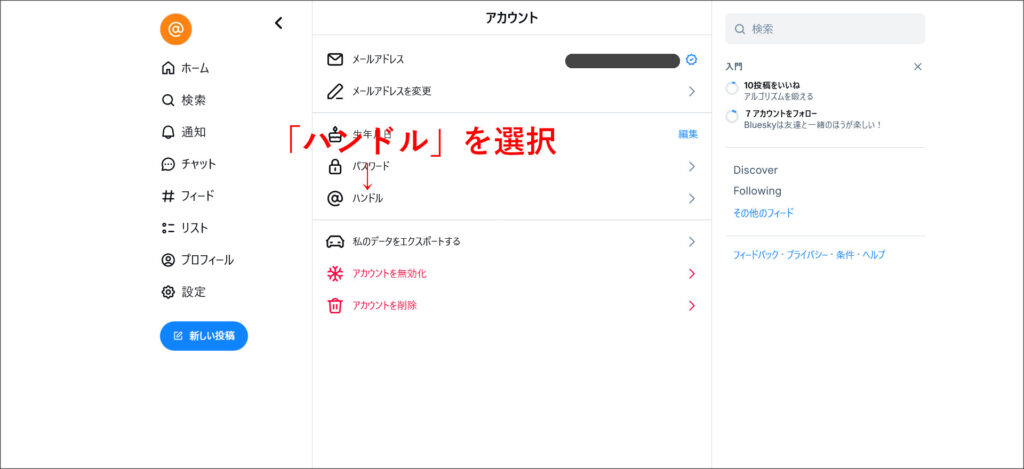This screenshot has width=1024, height=469.
Task: Select the ハンドル row label
Action: pos(368,199)
